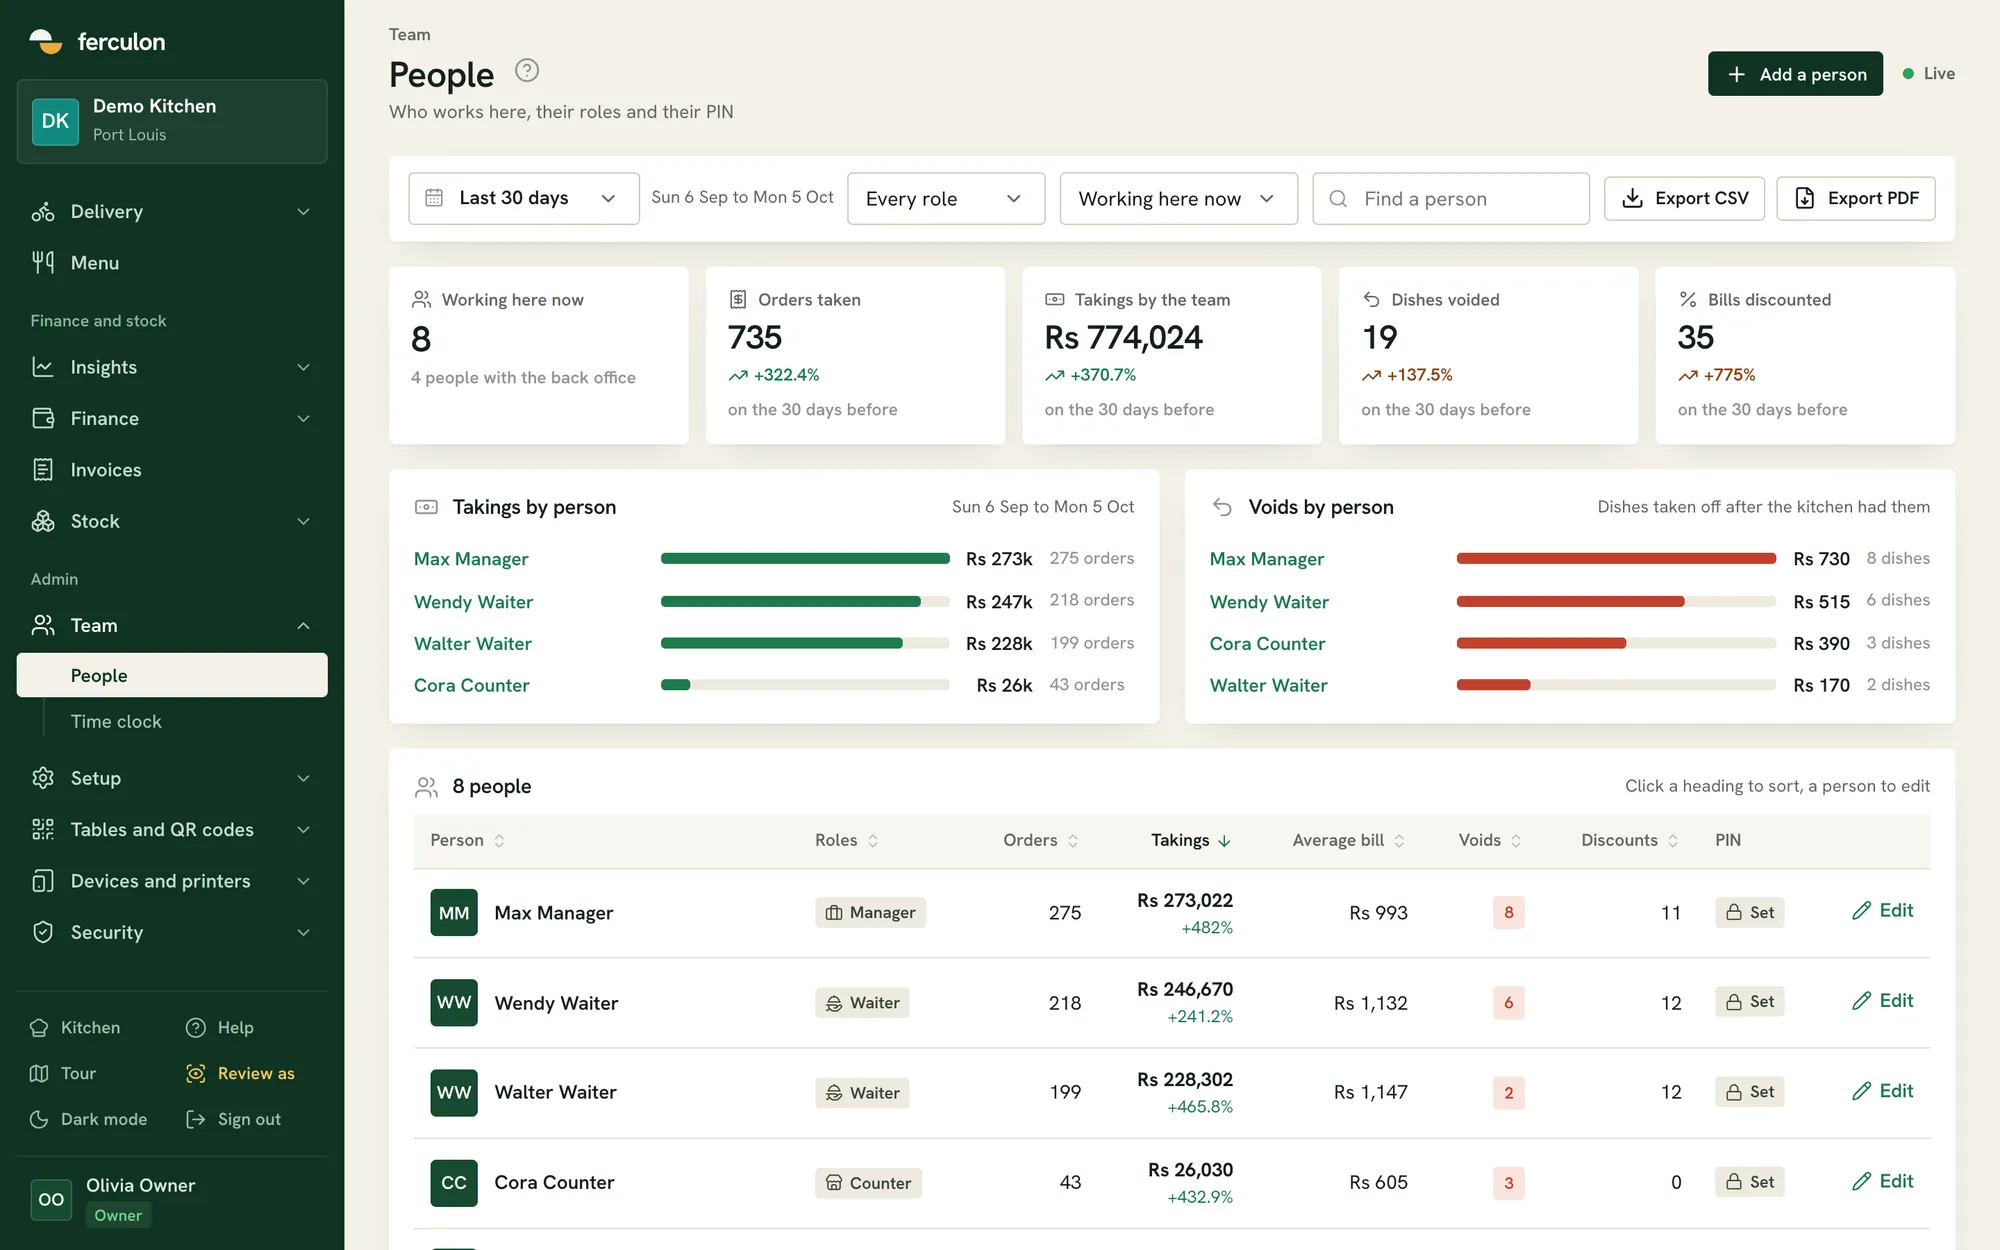Viewport: 2000px width, 1250px height.
Task: Click the MM avatar for Max Manager
Action: 454,912
